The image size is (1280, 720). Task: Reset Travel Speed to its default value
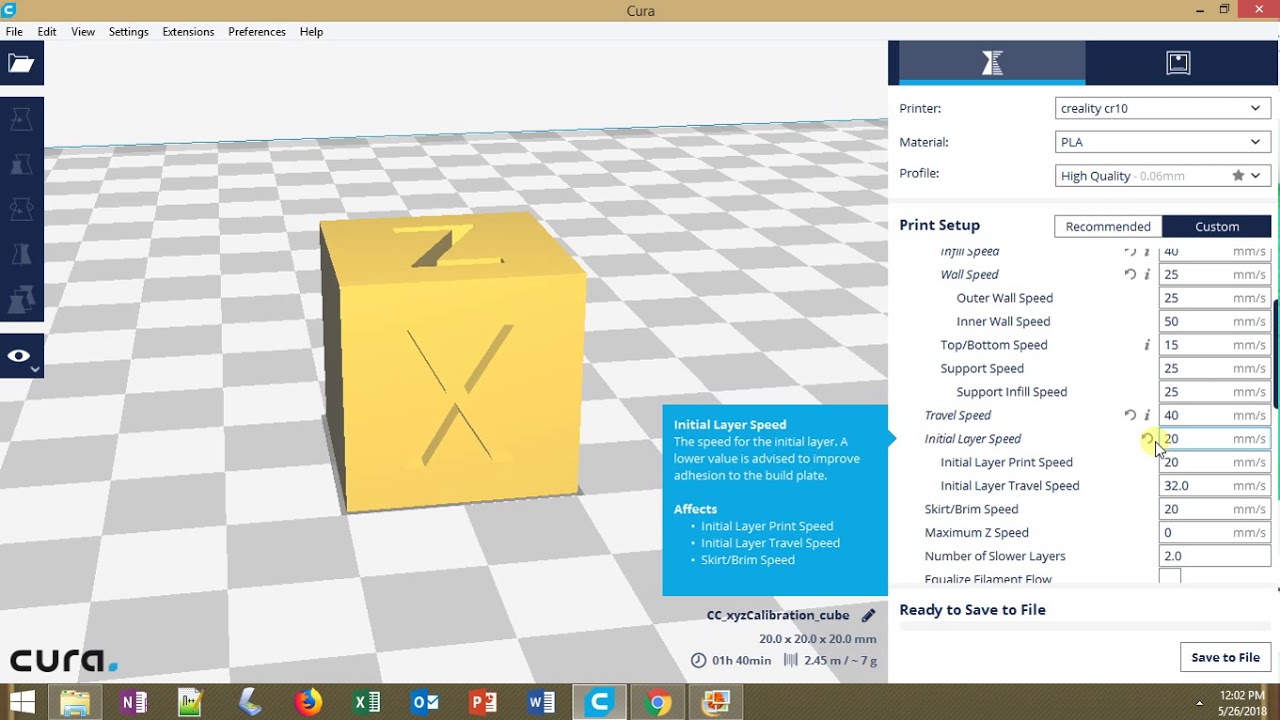pyautogui.click(x=1130, y=416)
